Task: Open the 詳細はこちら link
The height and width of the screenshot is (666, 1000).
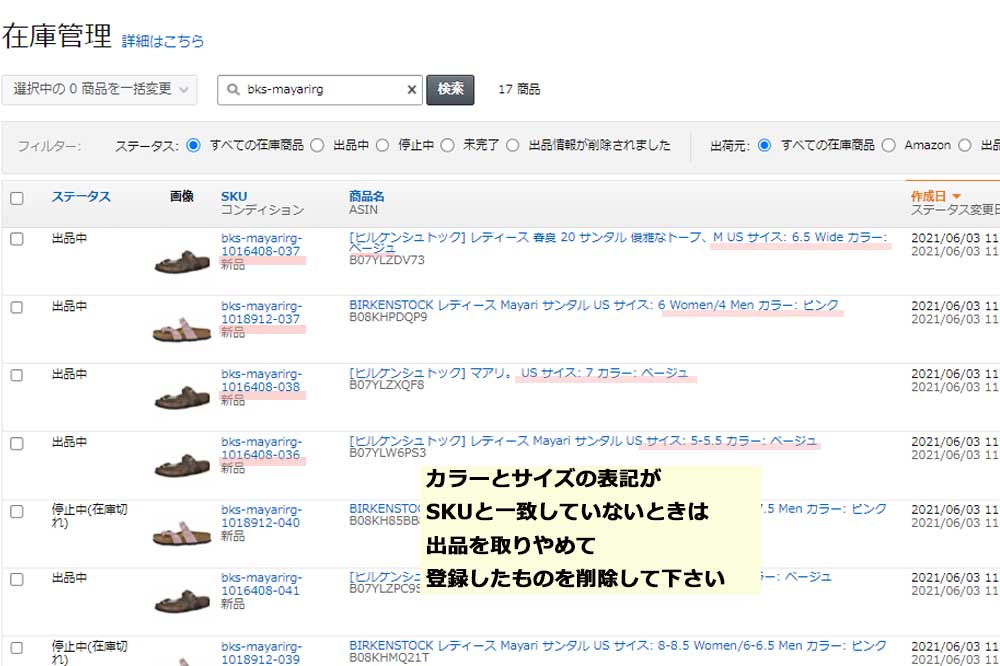Action: [163, 41]
